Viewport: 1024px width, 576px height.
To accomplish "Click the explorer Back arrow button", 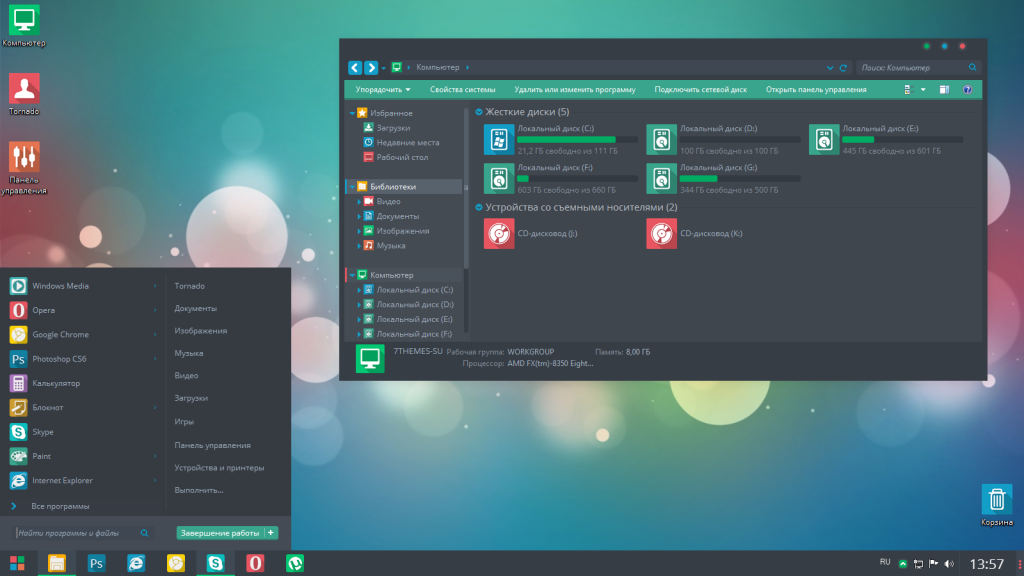I will 355,68.
